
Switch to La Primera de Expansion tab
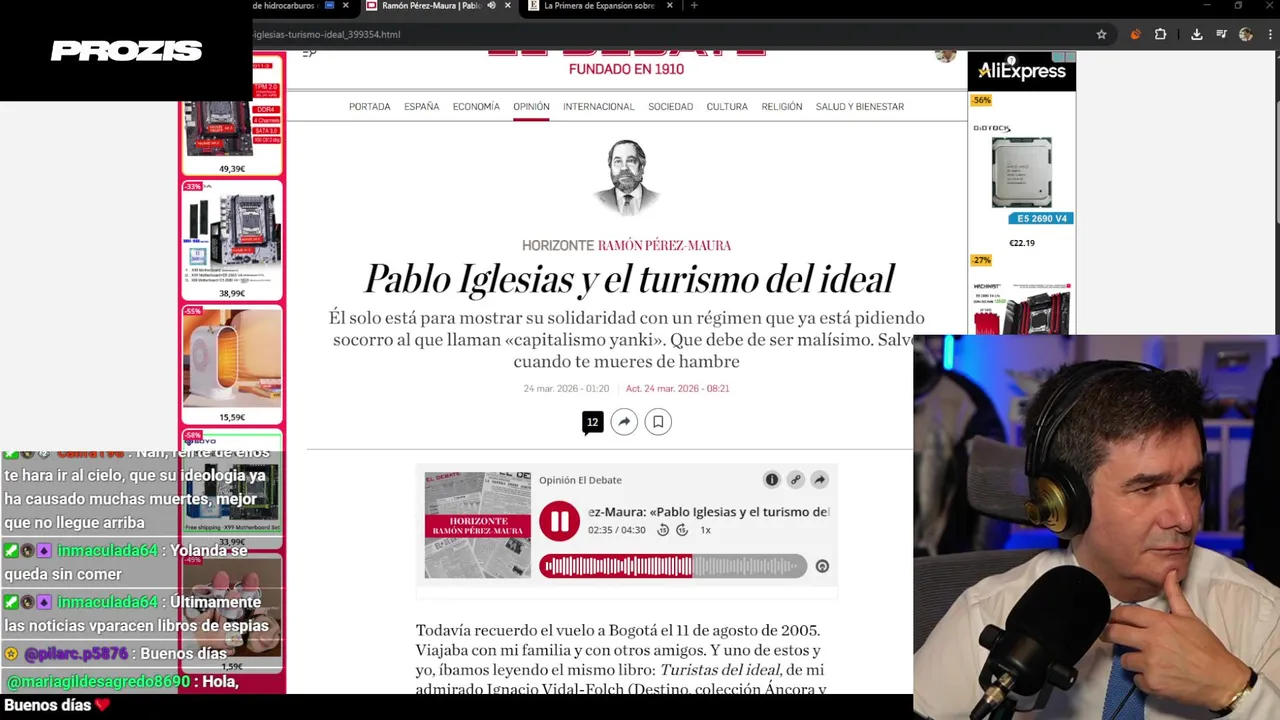pos(599,6)
